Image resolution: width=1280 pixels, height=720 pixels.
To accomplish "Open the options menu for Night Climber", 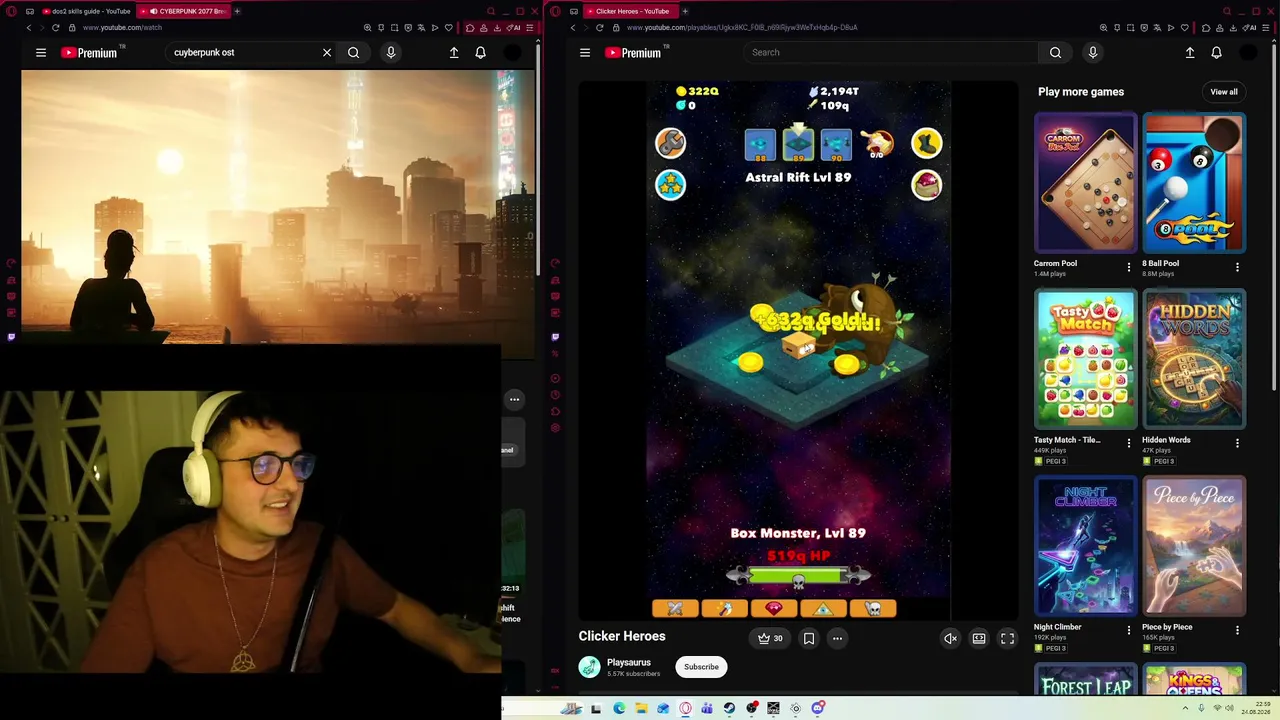I will (1129, 630).
